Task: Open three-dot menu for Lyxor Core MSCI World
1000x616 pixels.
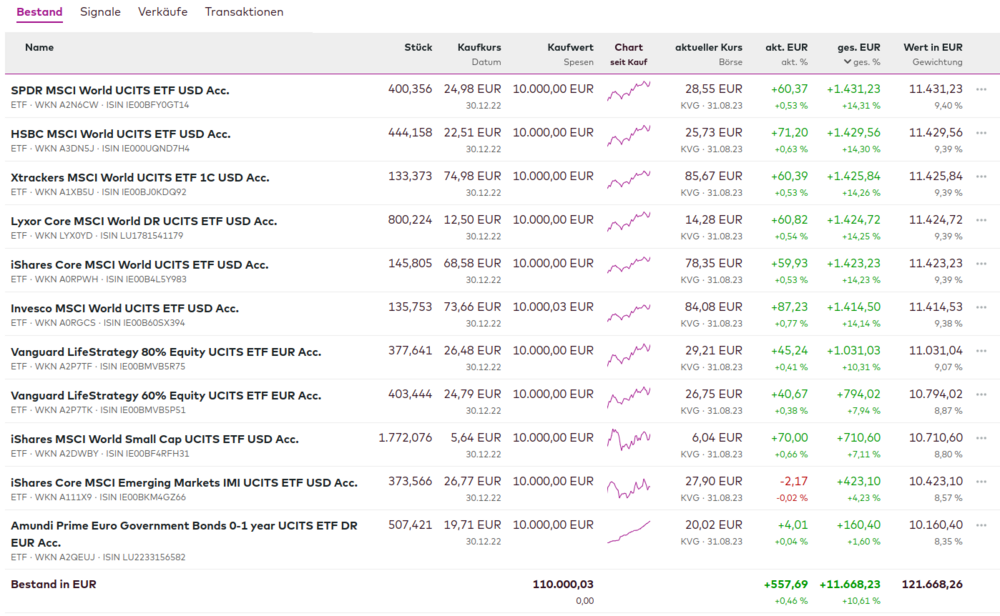Action: click(981, 220)
